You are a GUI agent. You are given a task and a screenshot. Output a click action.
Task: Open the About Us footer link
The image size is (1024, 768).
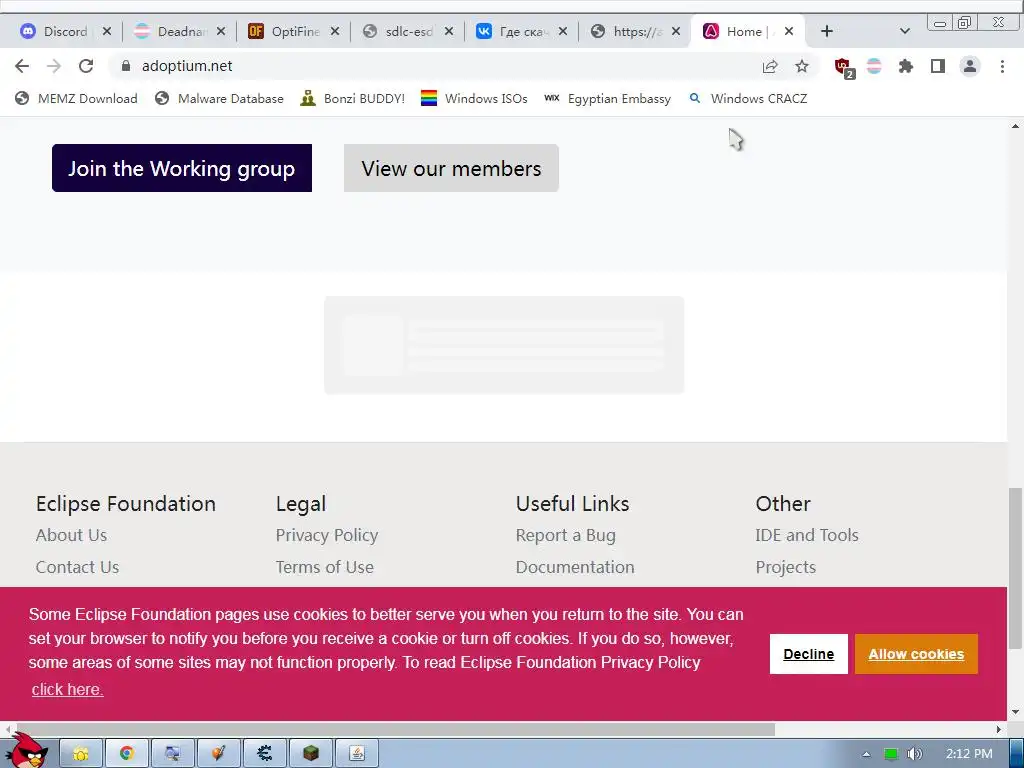71,535
